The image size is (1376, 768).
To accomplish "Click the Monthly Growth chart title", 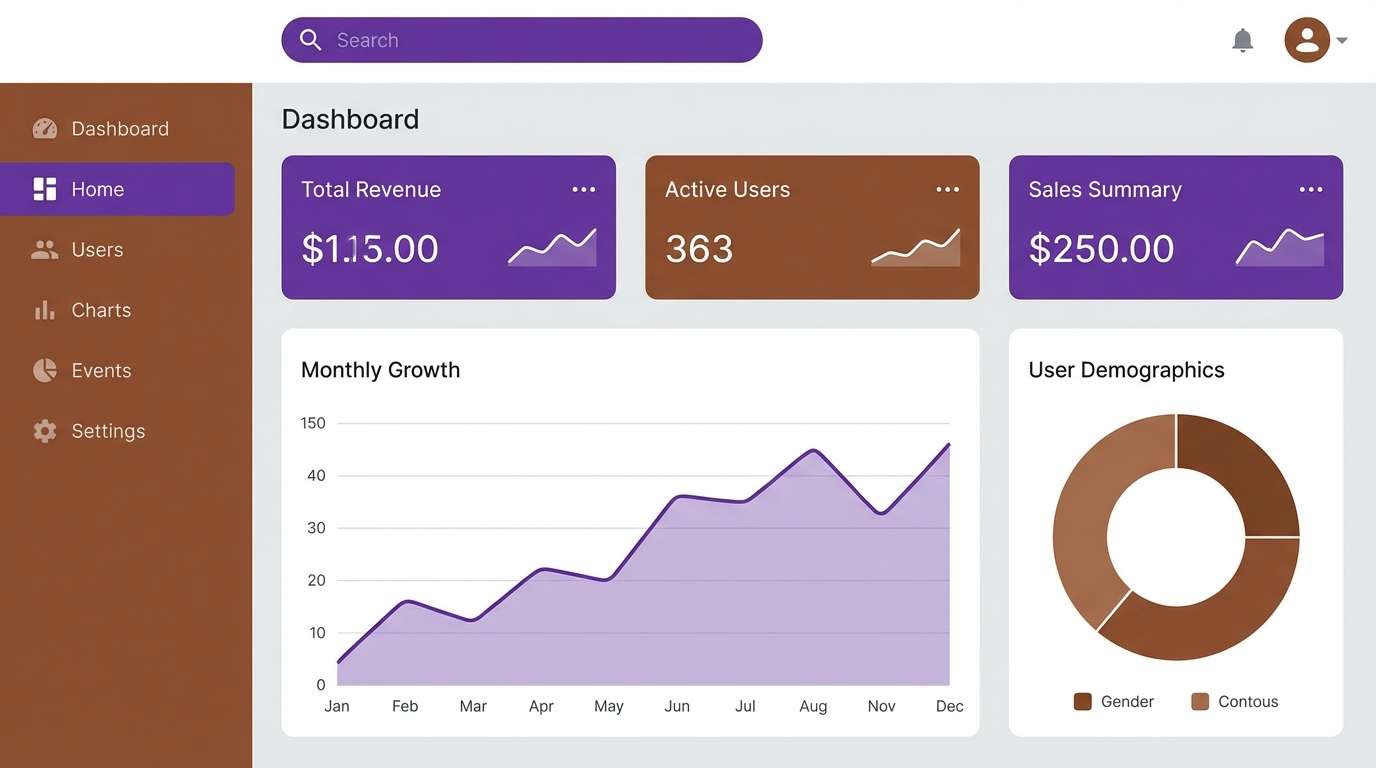I will pos(380,369).
